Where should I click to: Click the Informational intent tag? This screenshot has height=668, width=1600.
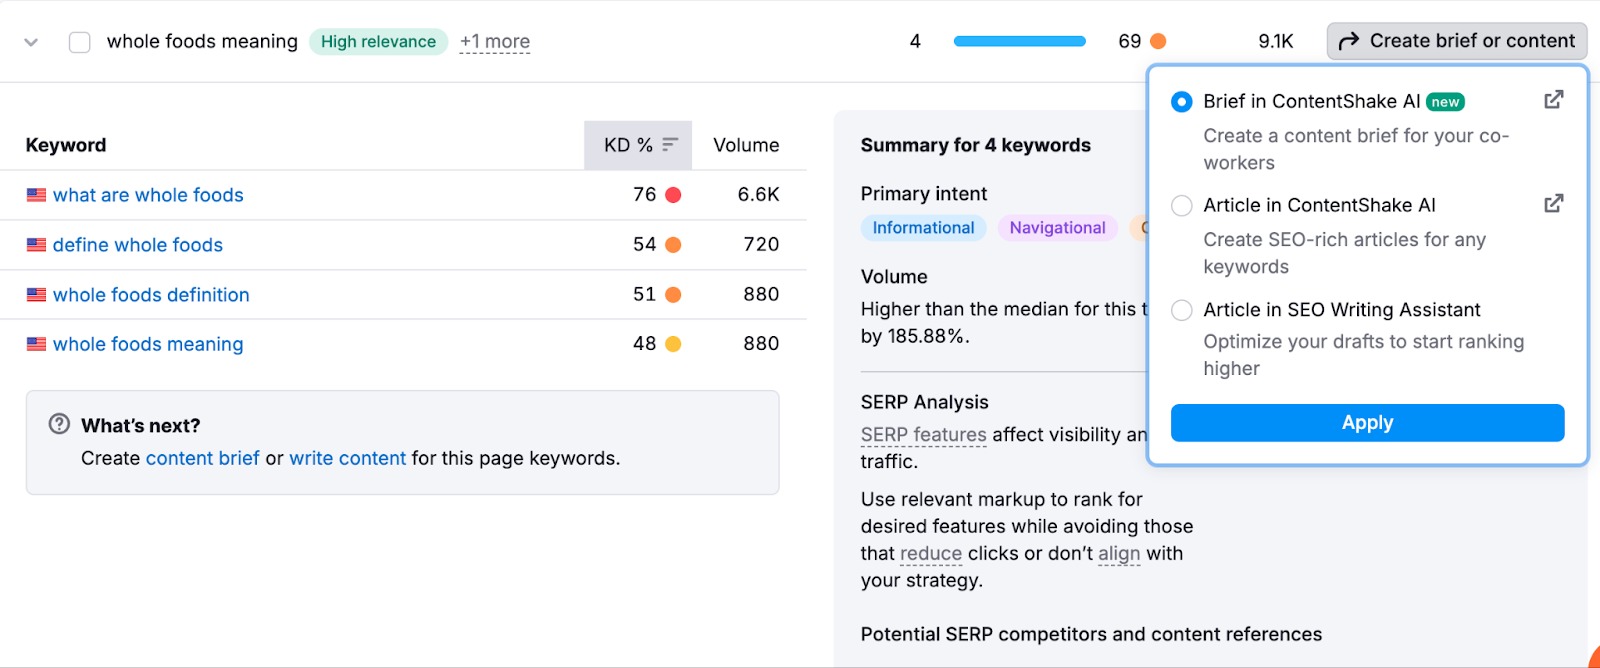click(x=923, y=228)
